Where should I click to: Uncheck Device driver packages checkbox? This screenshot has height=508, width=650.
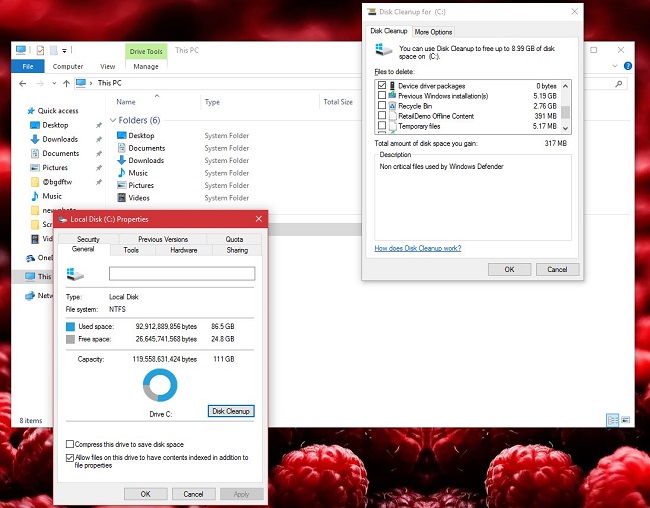pyautogui.click(x=382, y=85)
